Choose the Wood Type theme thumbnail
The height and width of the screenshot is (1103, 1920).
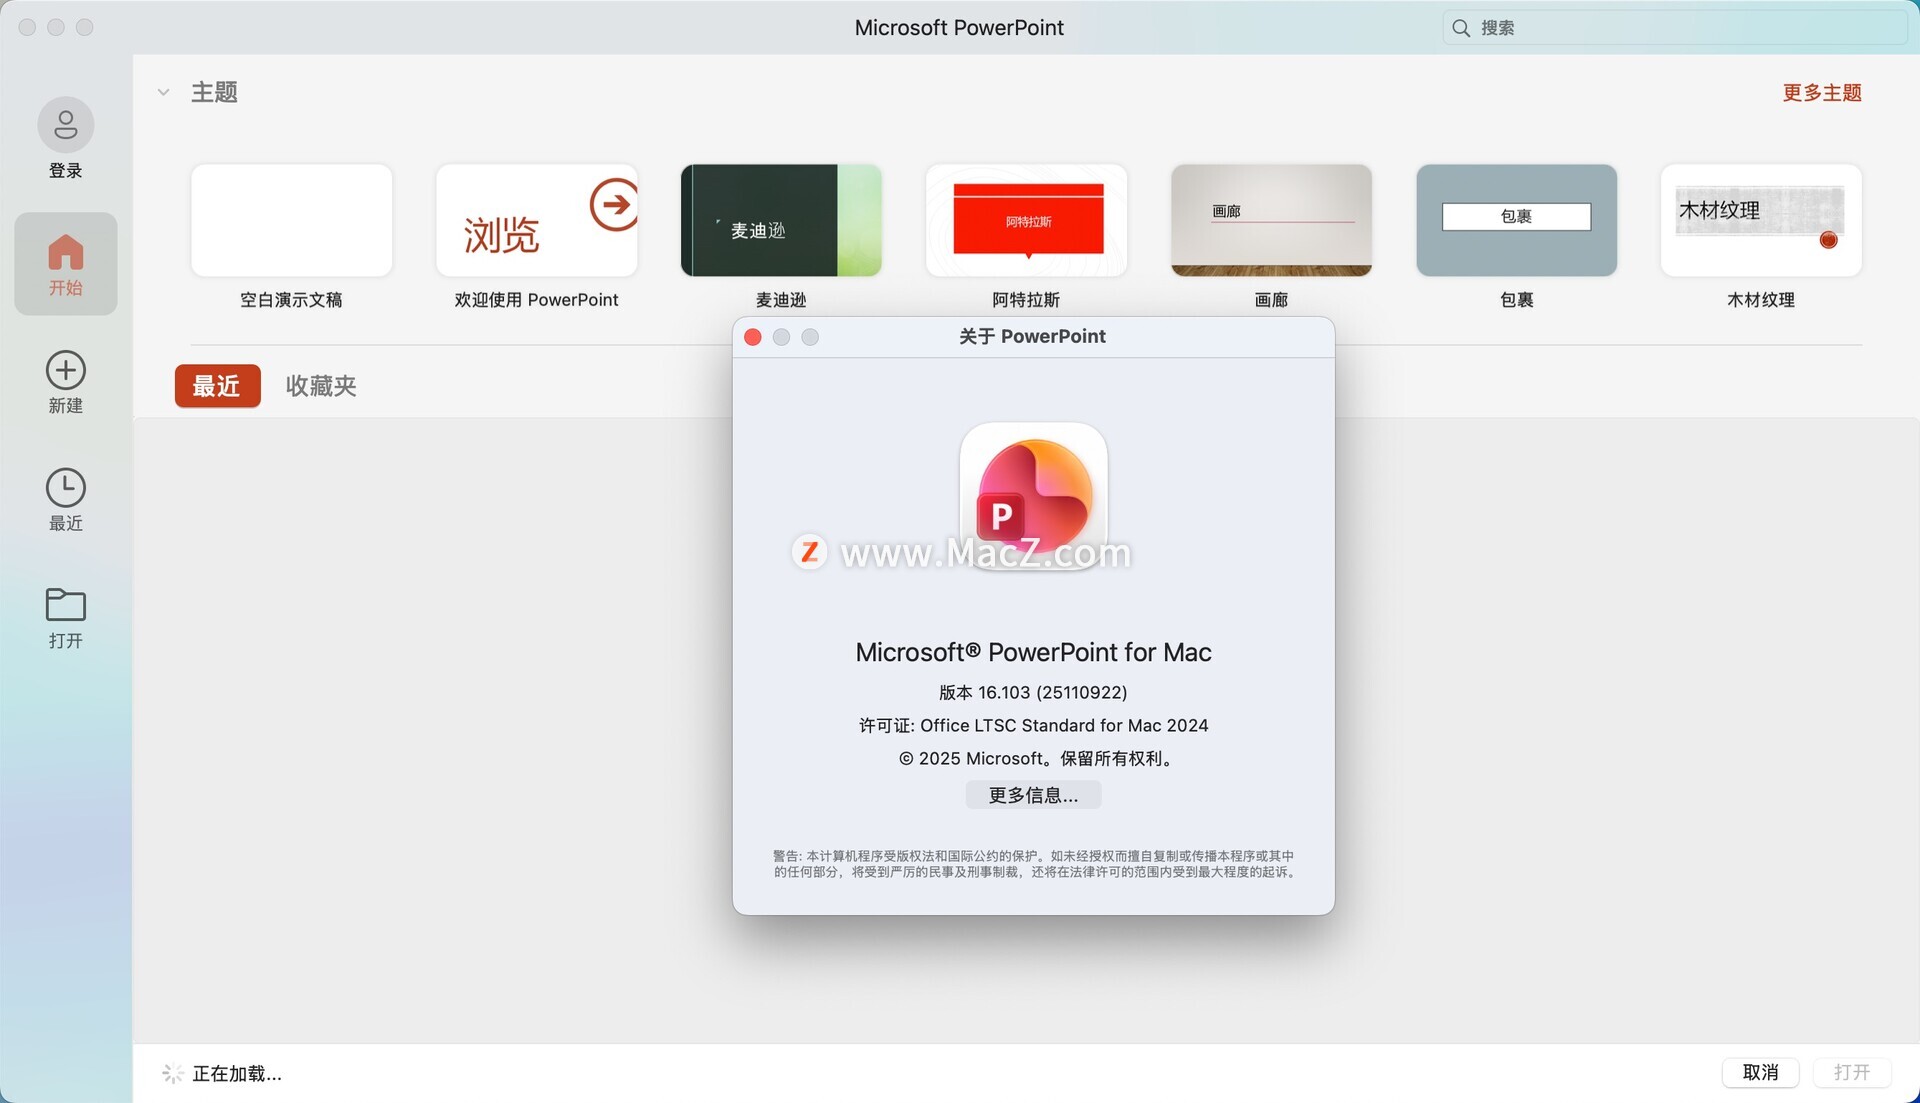pos(1760,220)
